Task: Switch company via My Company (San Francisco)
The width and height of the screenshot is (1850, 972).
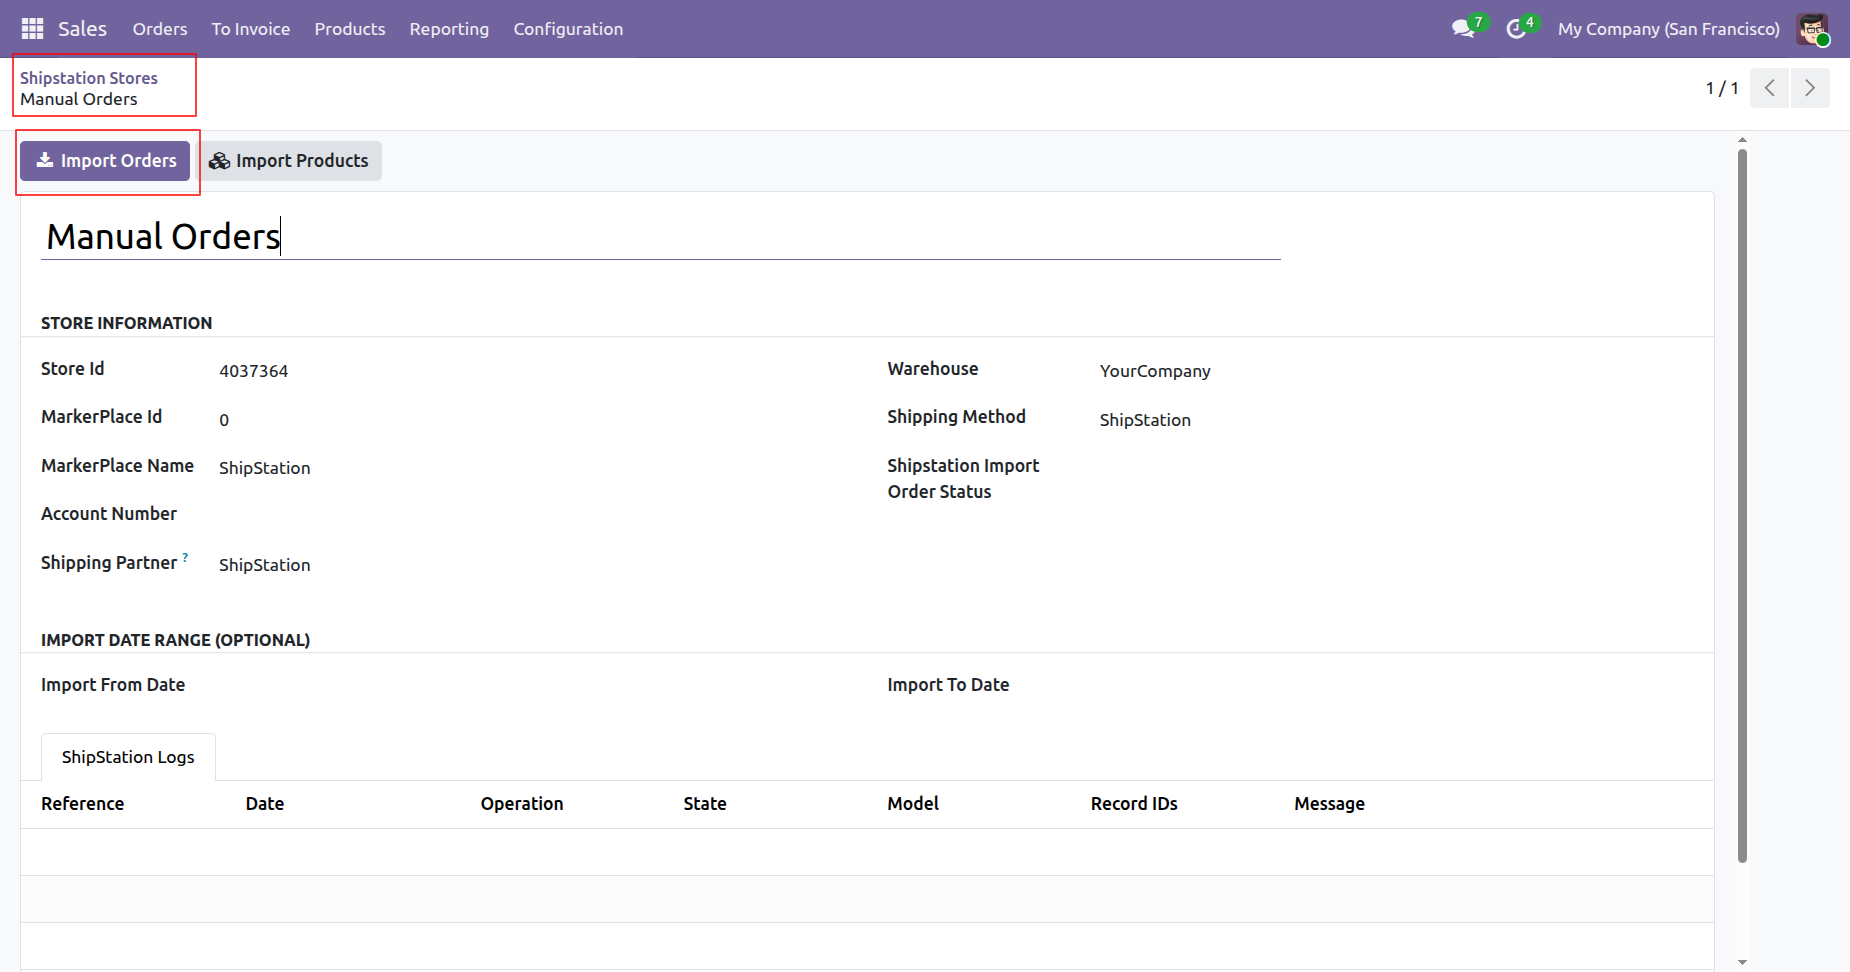Action: [1668, 29]
